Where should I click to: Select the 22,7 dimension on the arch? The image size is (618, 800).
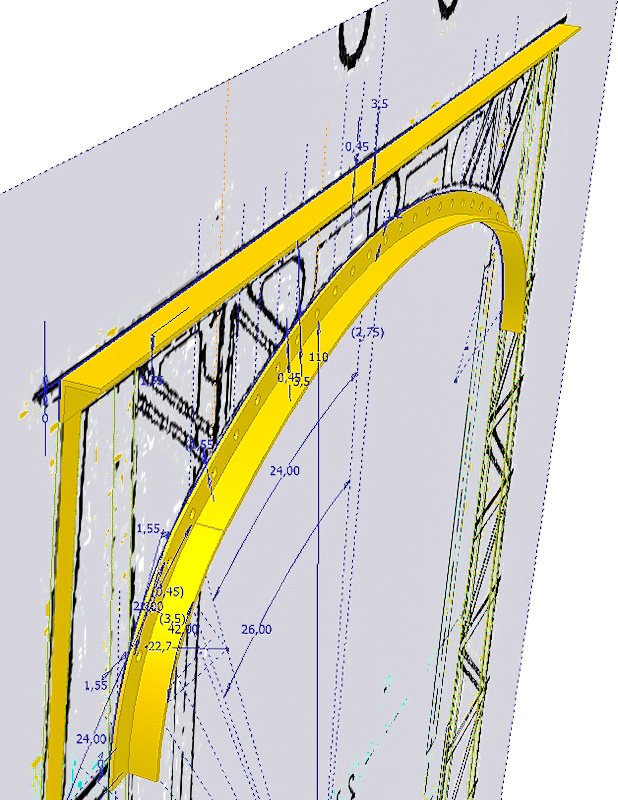coord(158,648)
